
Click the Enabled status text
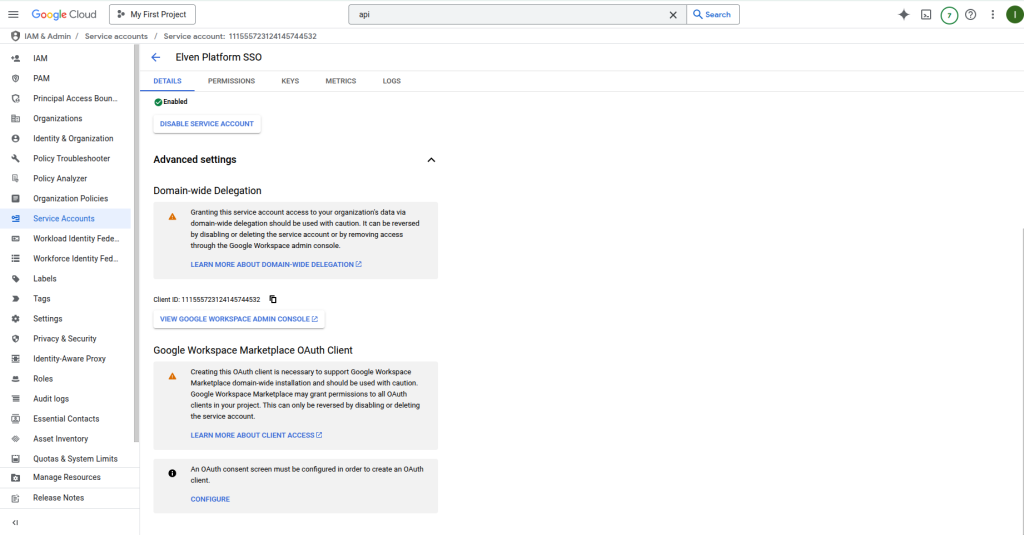coord(176,102)
